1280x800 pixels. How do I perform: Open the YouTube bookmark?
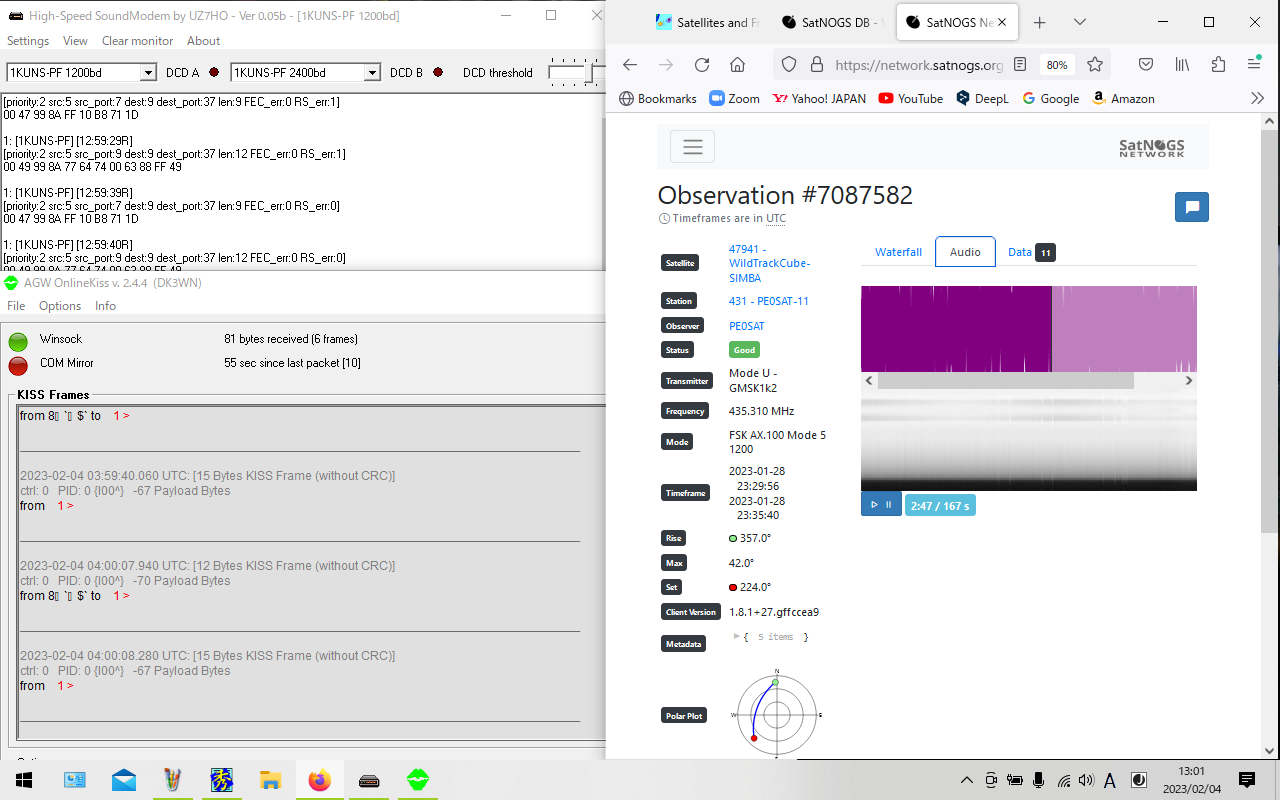point(910,98)
